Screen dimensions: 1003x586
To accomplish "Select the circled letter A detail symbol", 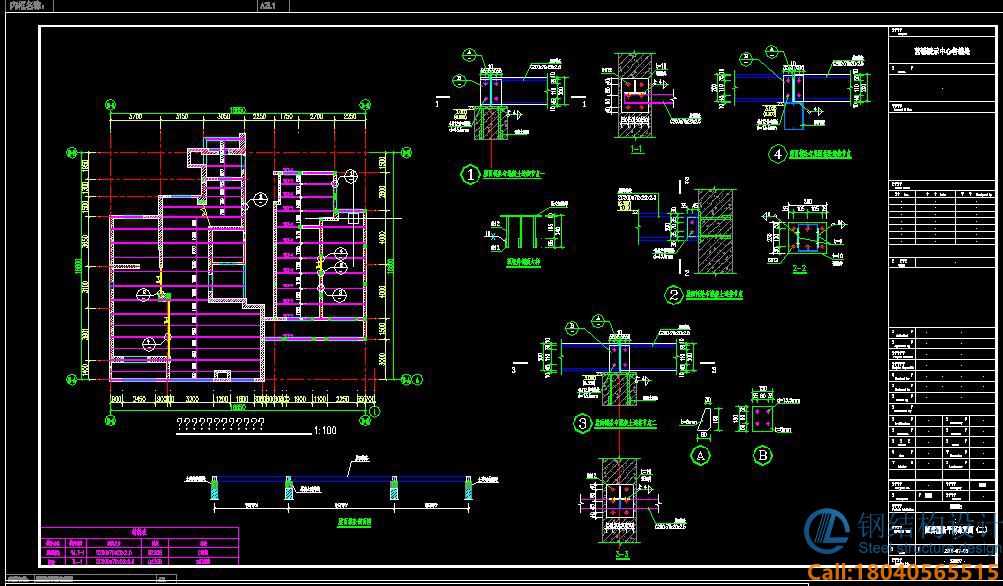I will tap(701, 453).
